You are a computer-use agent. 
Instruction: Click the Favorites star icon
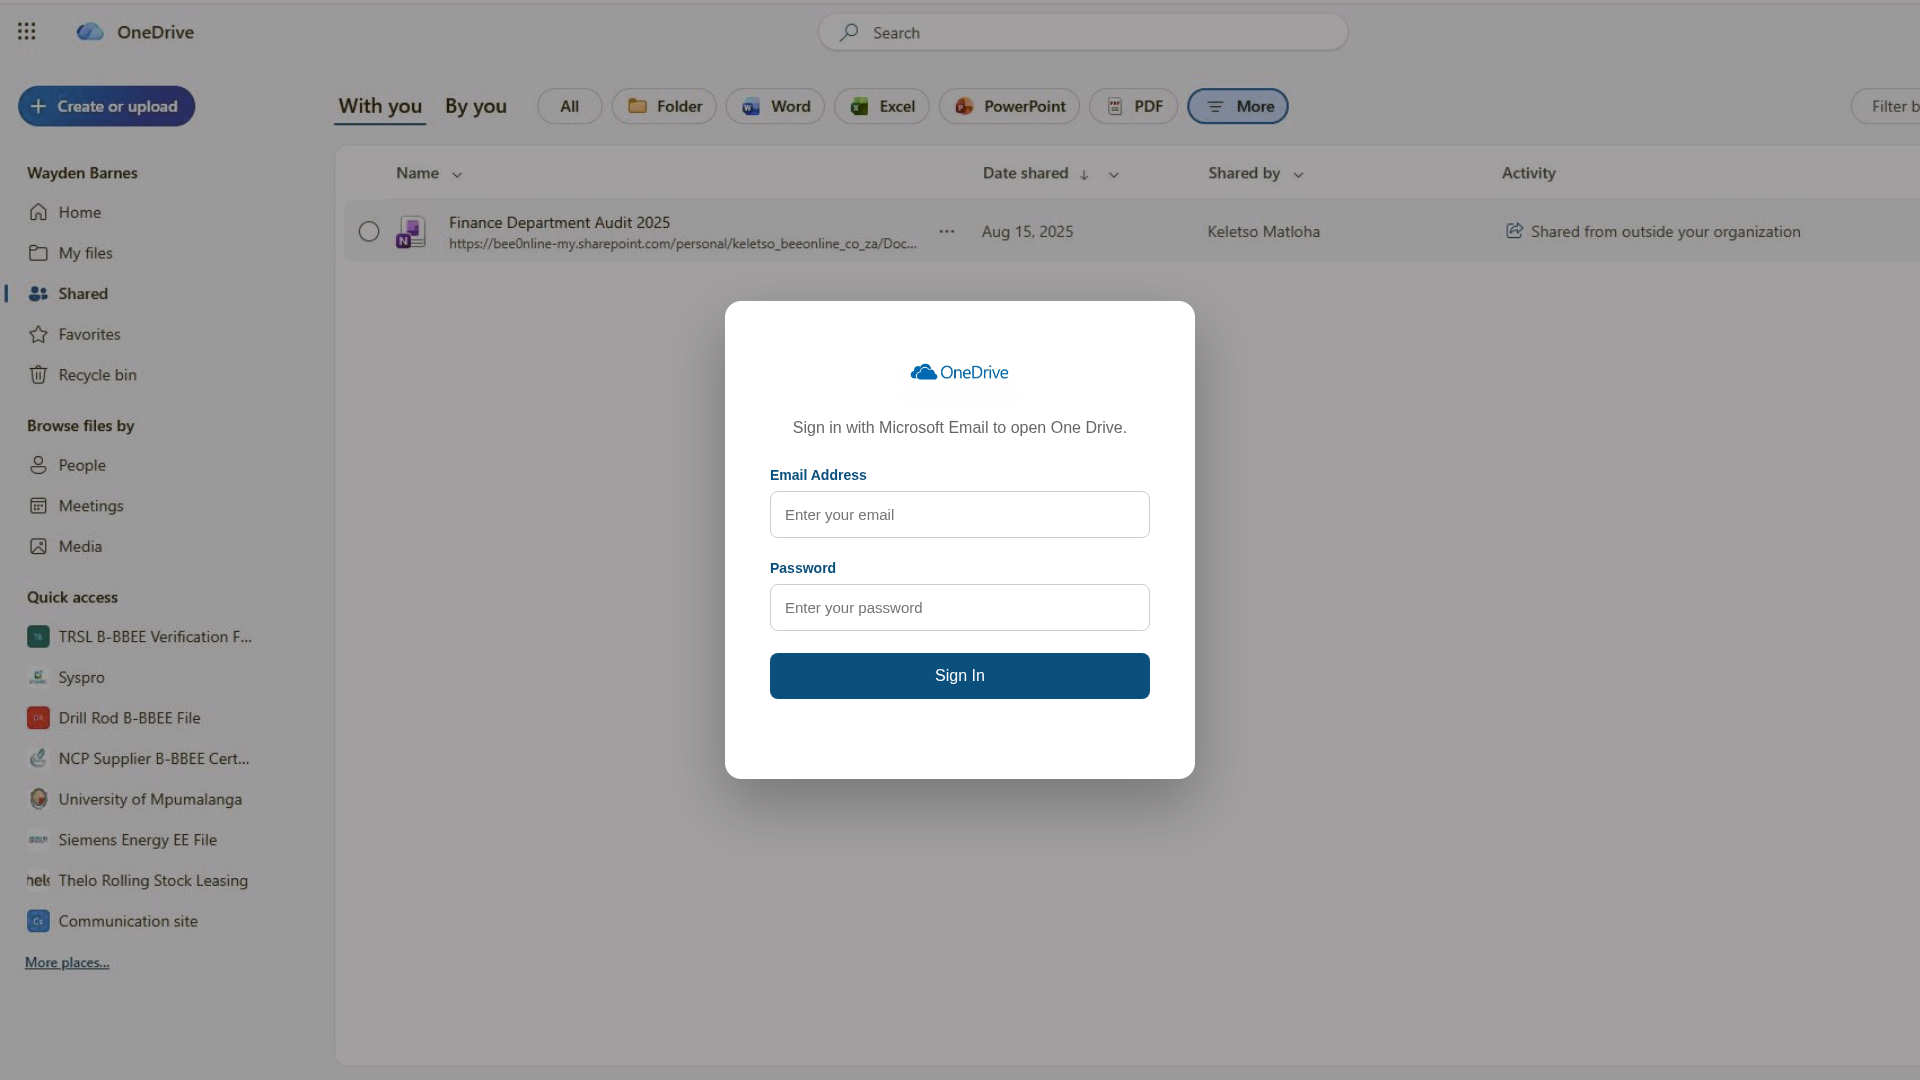(38, 334)
